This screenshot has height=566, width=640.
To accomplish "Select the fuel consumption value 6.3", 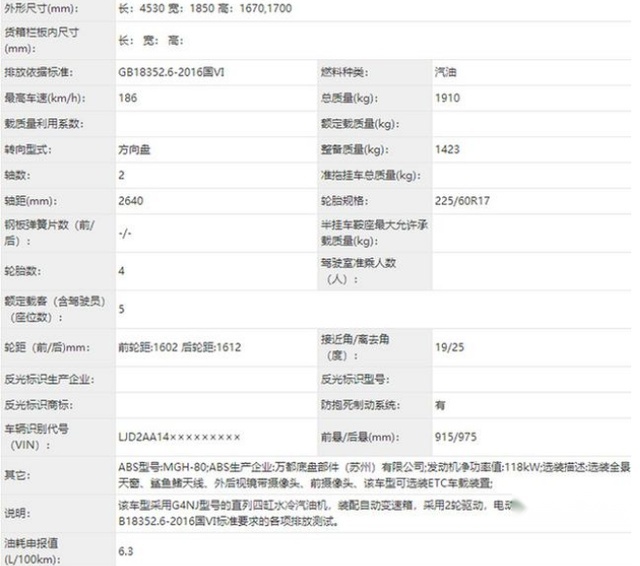I will click(126, 551).
